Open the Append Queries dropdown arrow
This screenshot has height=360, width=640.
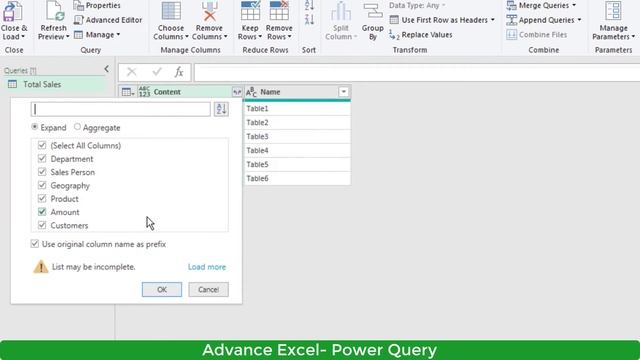(x=579, y=20)
